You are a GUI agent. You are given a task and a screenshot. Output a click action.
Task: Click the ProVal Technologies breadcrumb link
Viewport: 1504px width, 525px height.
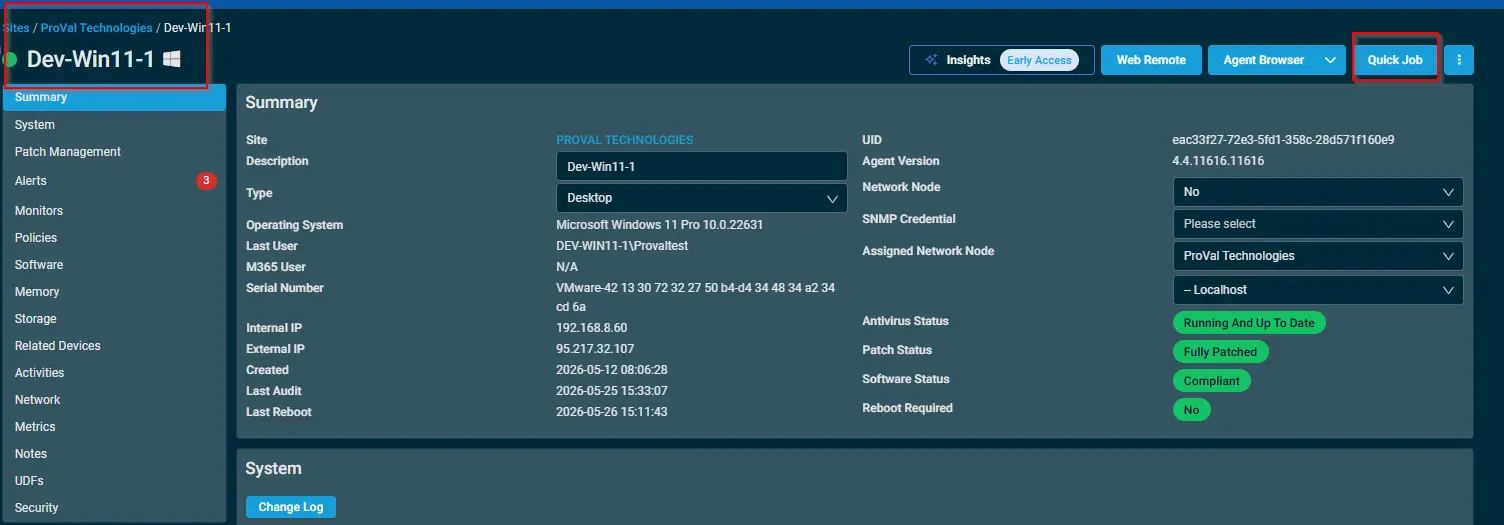(x=97, y=28)
